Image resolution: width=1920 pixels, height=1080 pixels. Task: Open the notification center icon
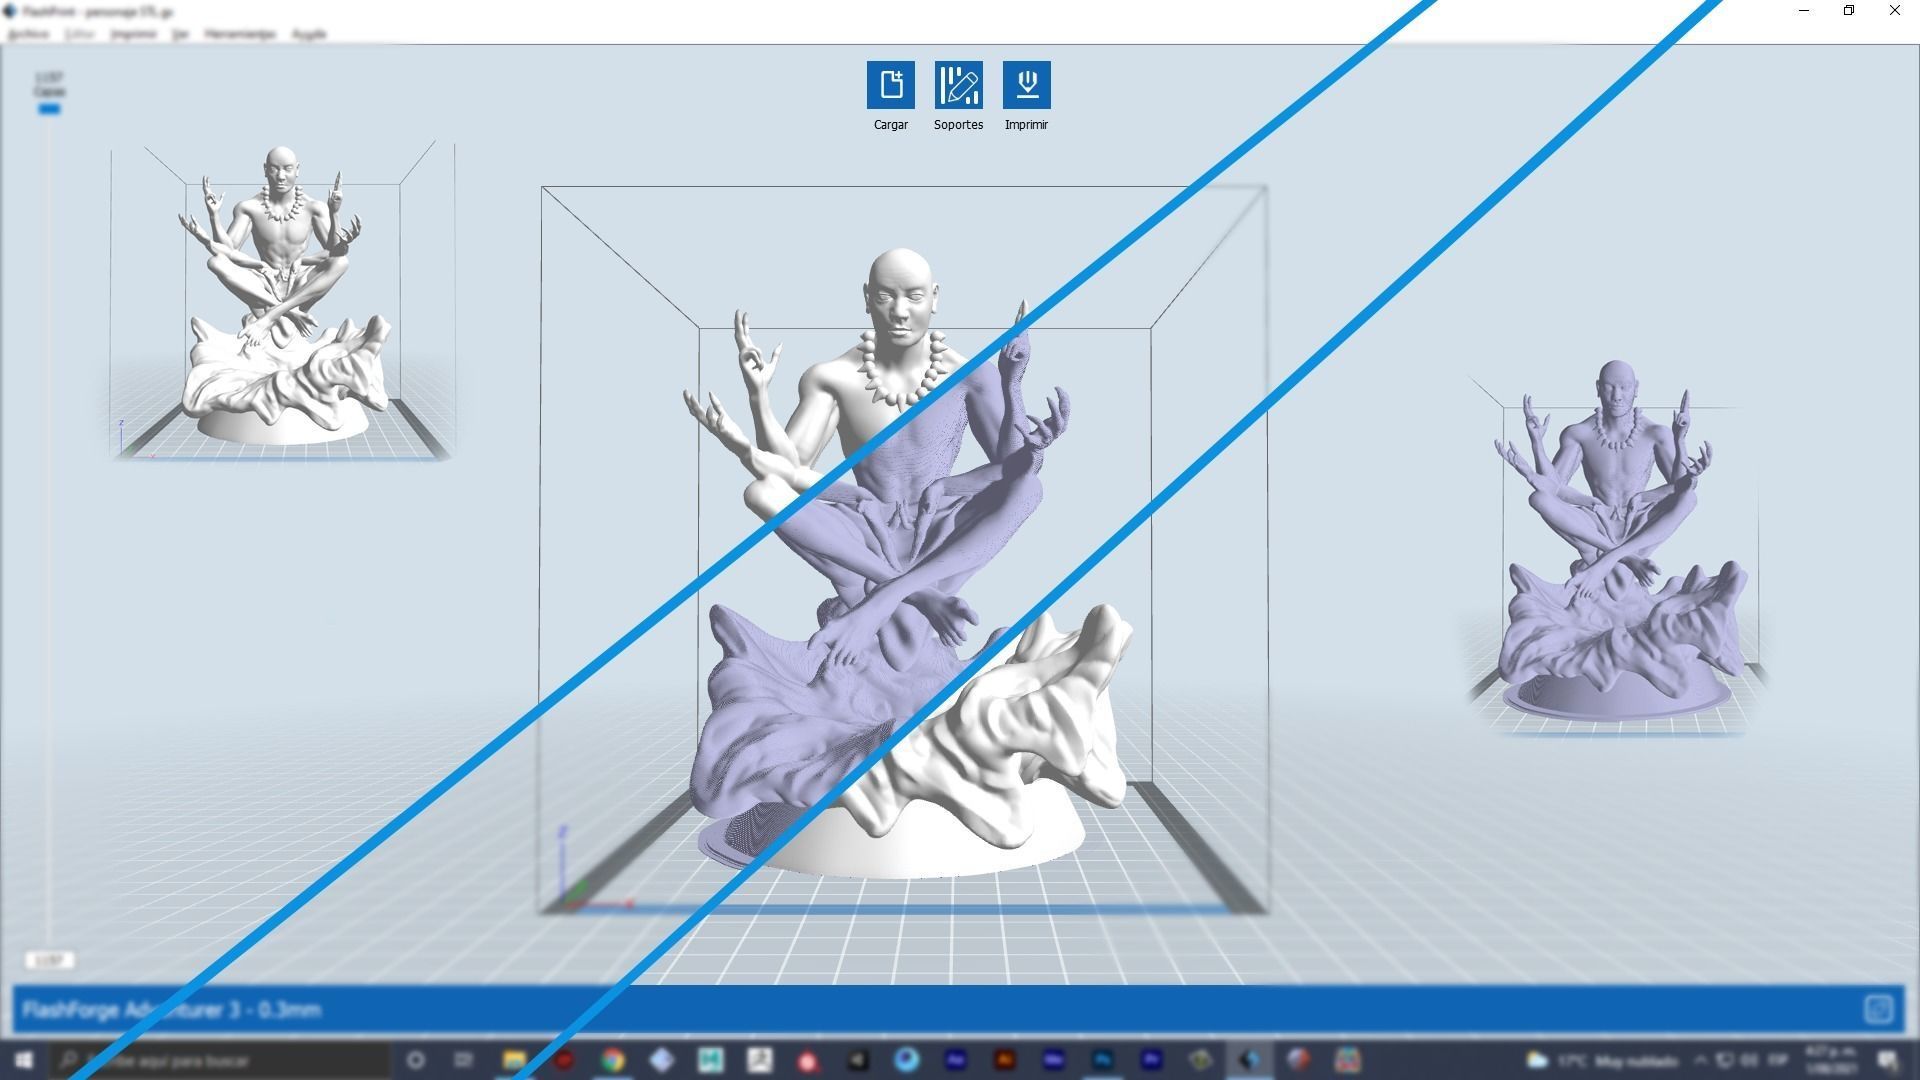point(1888,1060)
